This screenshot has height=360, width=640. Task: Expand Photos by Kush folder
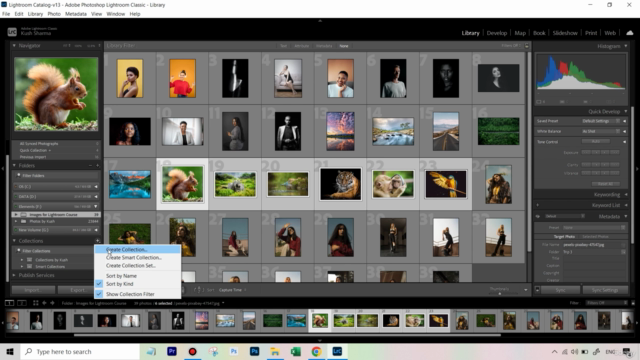coord(16,221)
